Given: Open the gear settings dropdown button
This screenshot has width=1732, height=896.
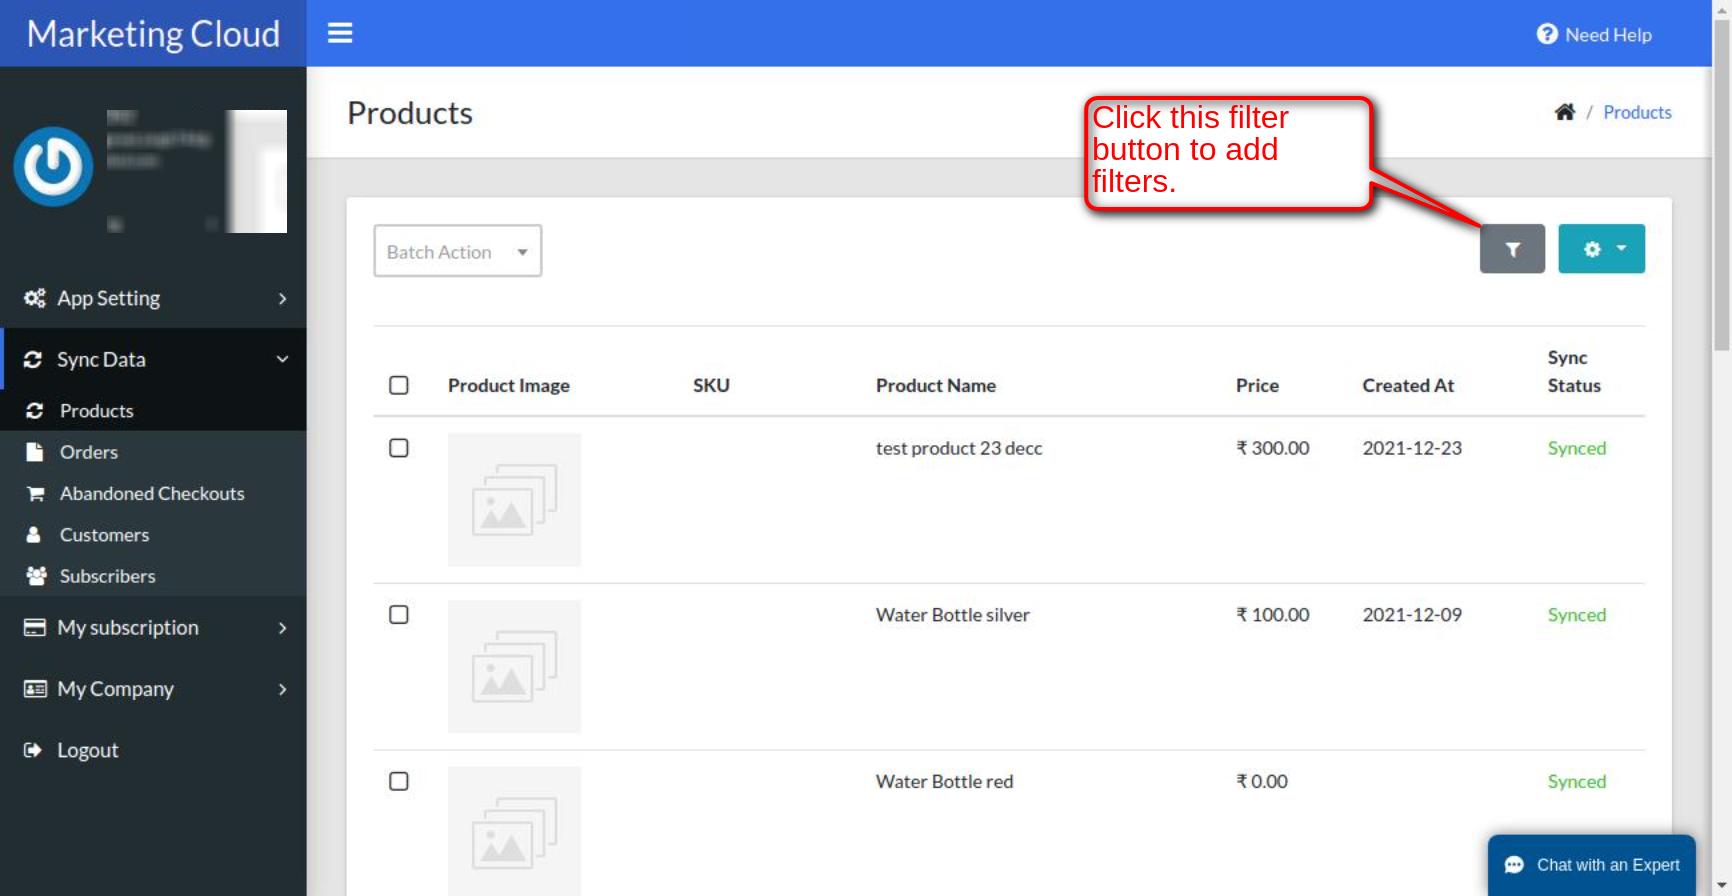Looking at the screenshot, I should pos(1601,249).
